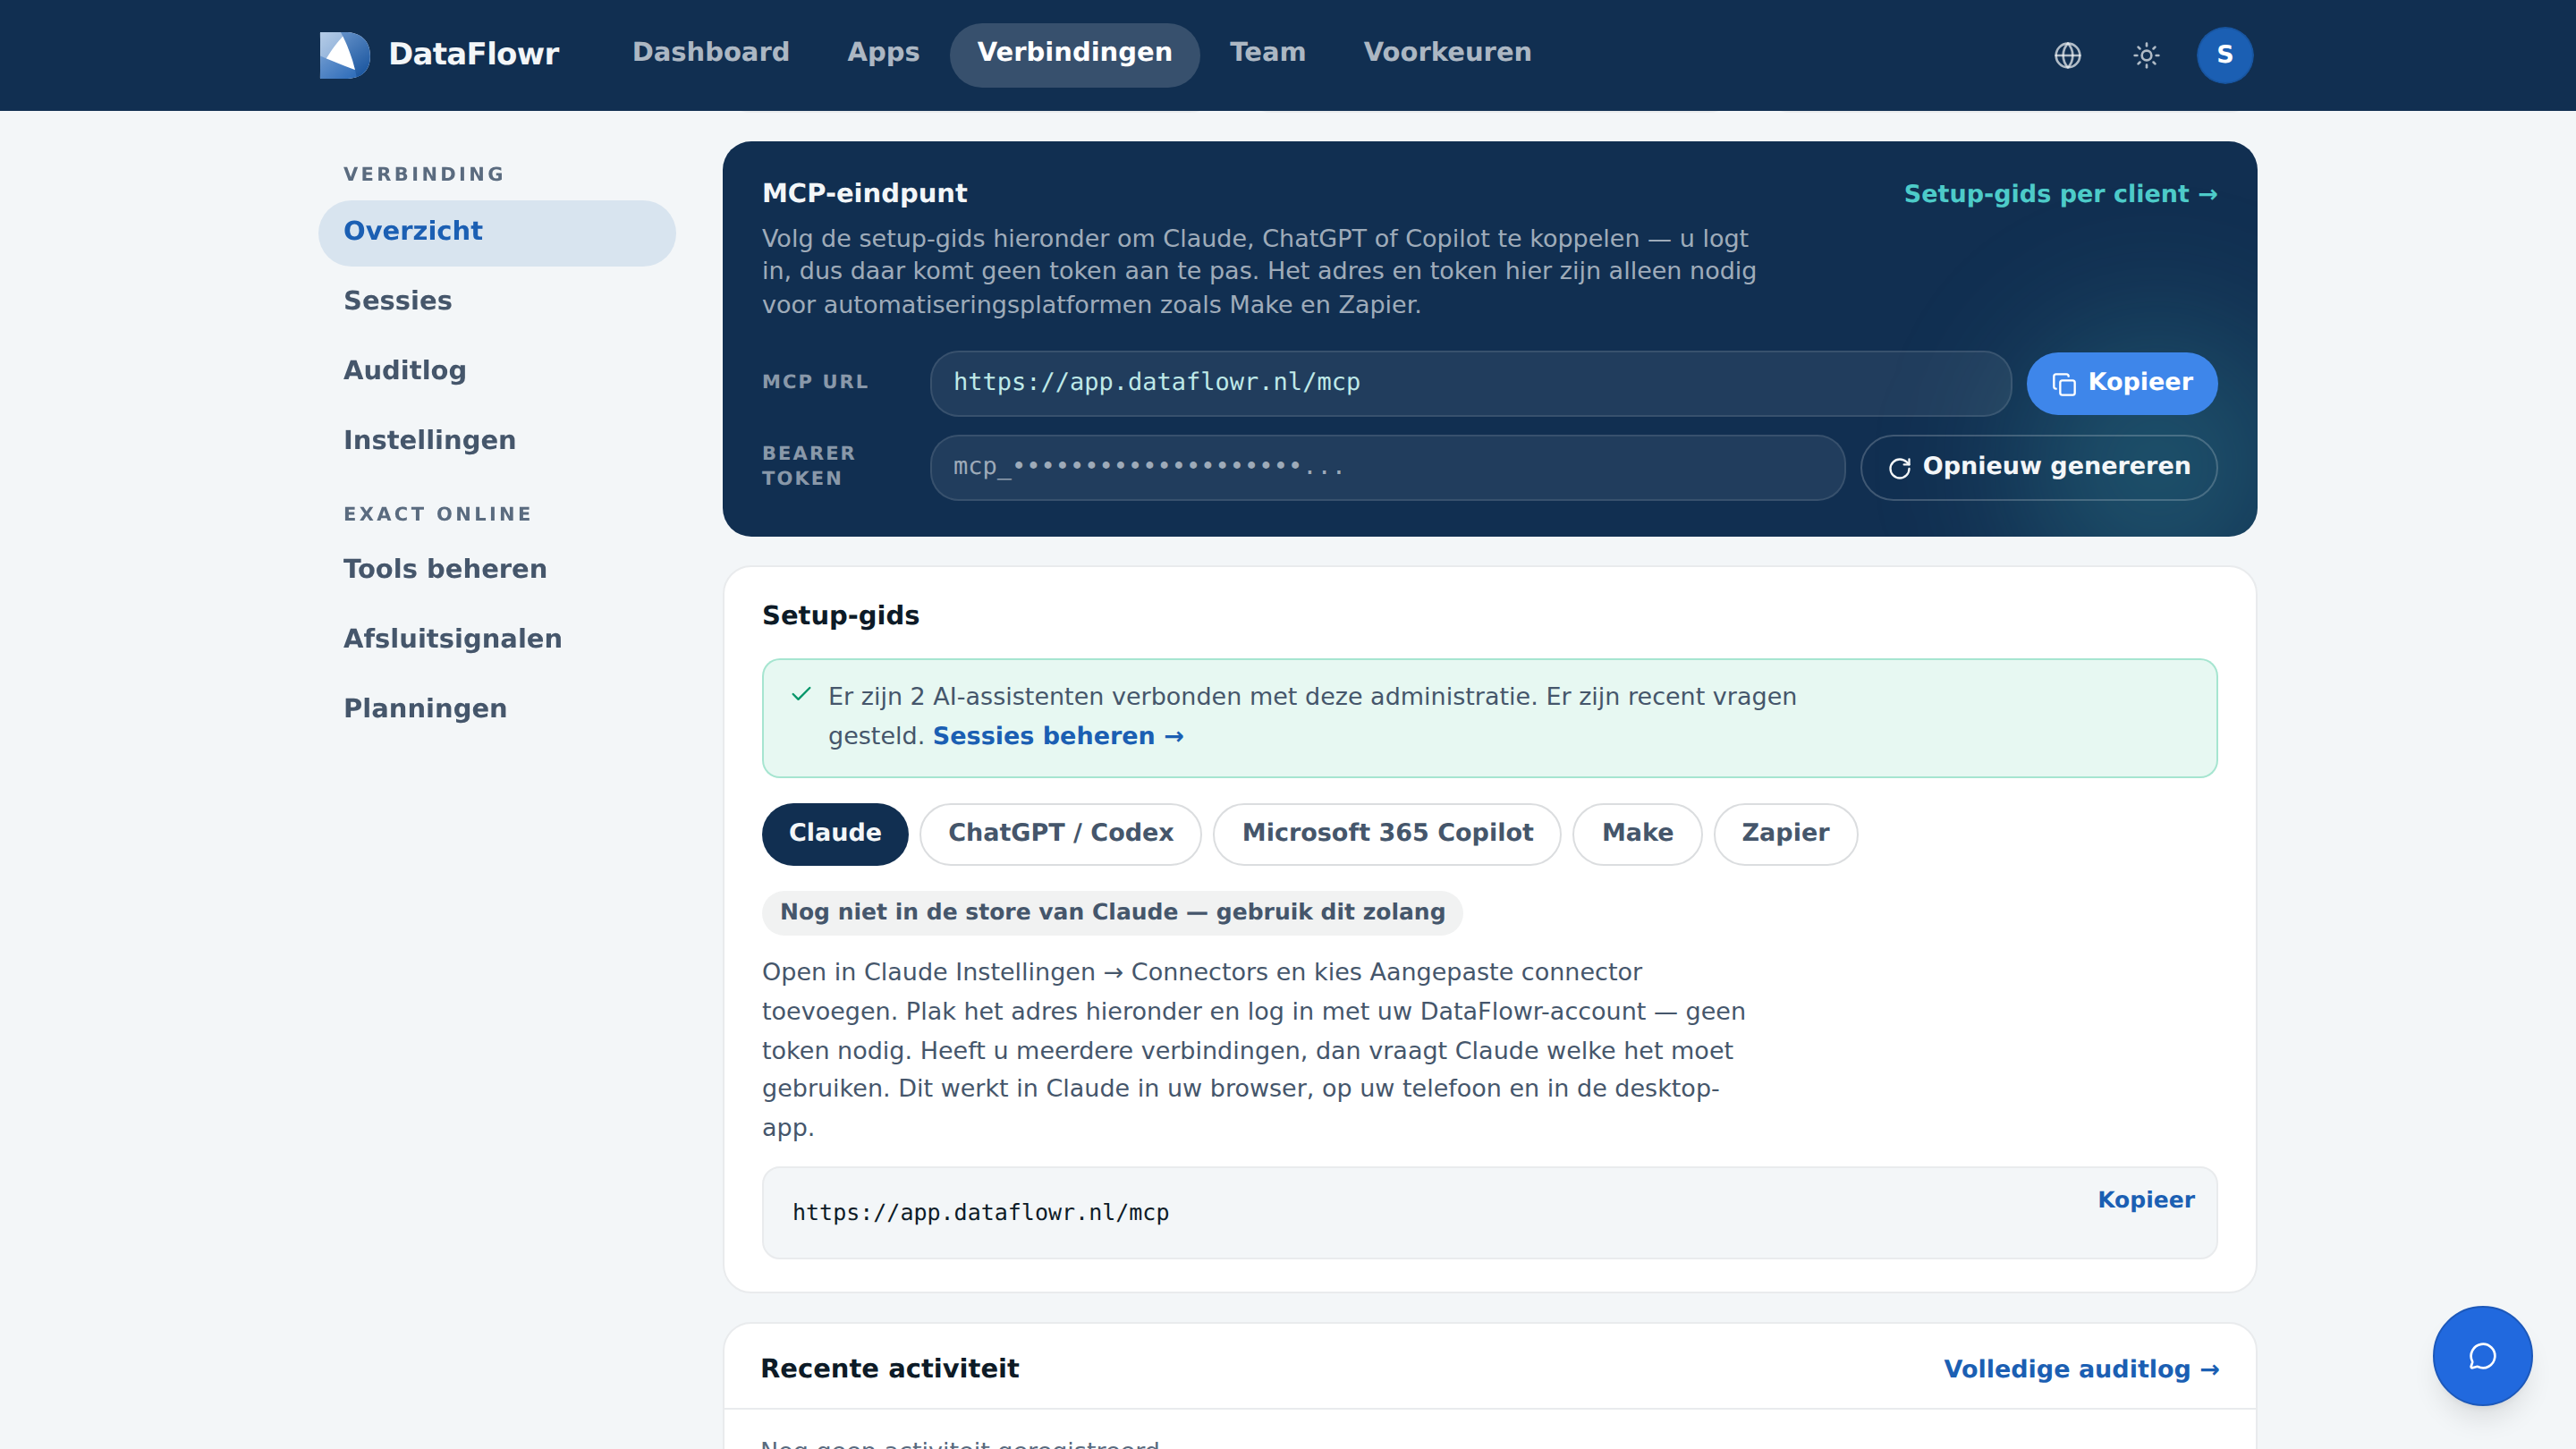The height and width of the screenshot is (1449, 2576).
Task: Click the EXACT ONLINE section label
Action: [x=437, y=514]
